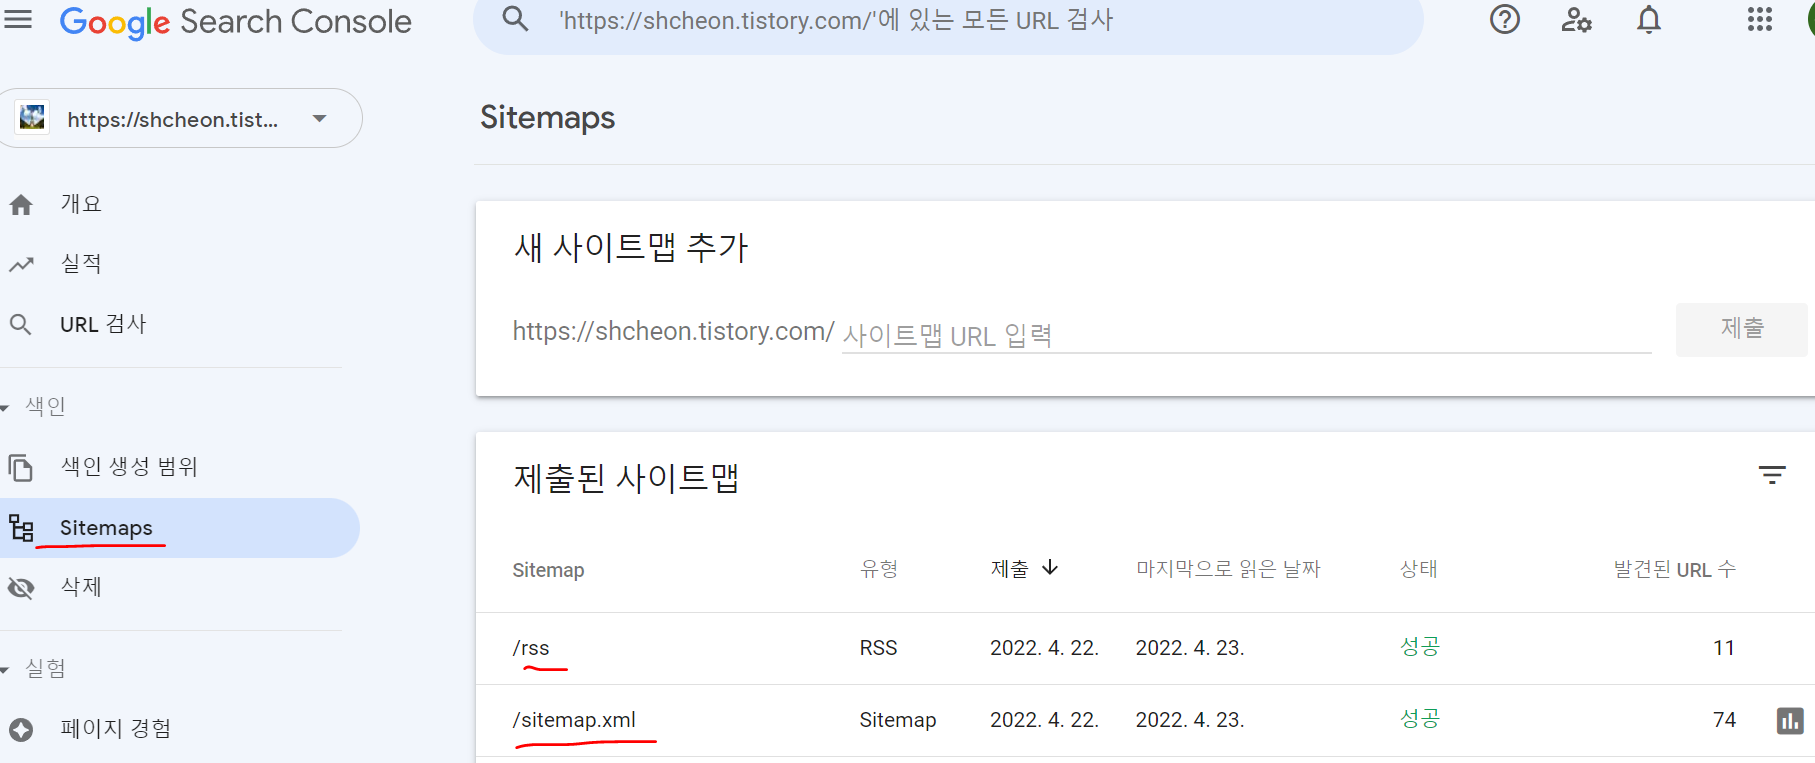Click the search magnifier icon in URL bar
Image resolution: width=1815 pixels, height=763 pixels.
pyautogui.click(x=515, y=19)
